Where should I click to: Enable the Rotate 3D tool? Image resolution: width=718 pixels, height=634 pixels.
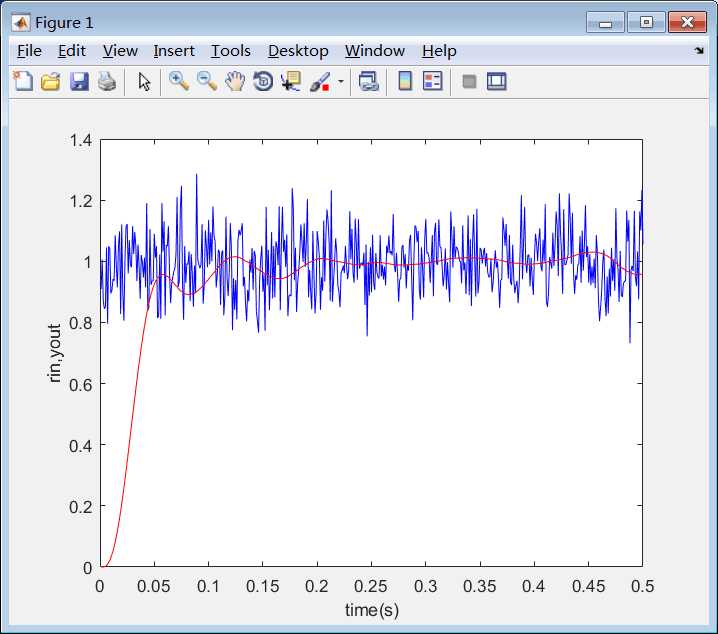pos(263,81)
